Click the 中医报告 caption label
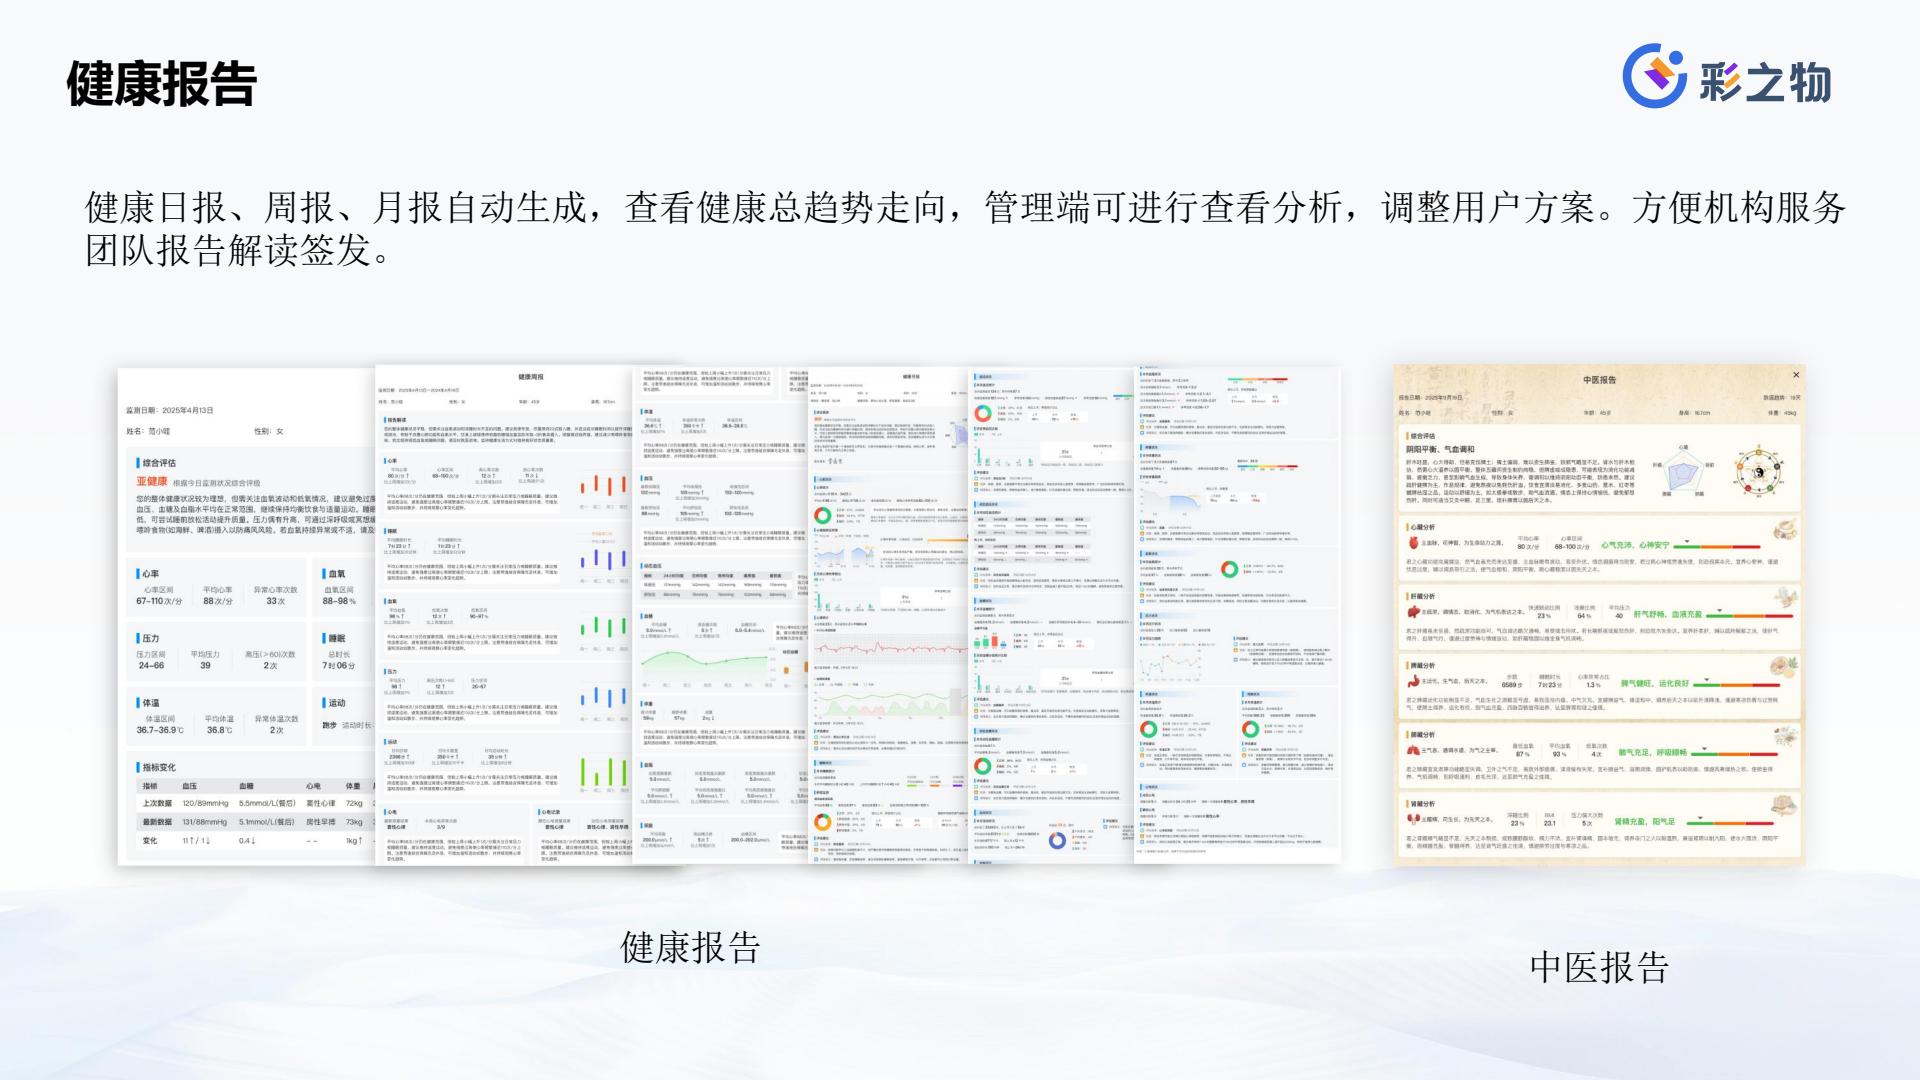 (x=1599, y=967)
